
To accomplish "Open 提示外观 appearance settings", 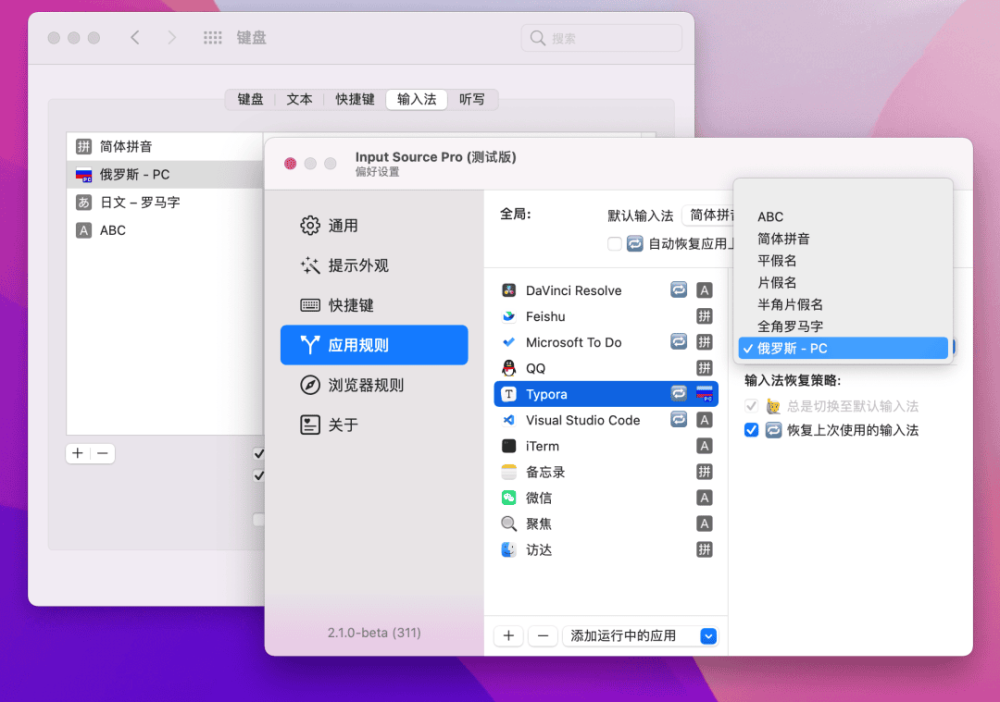I will click(374, 265).
